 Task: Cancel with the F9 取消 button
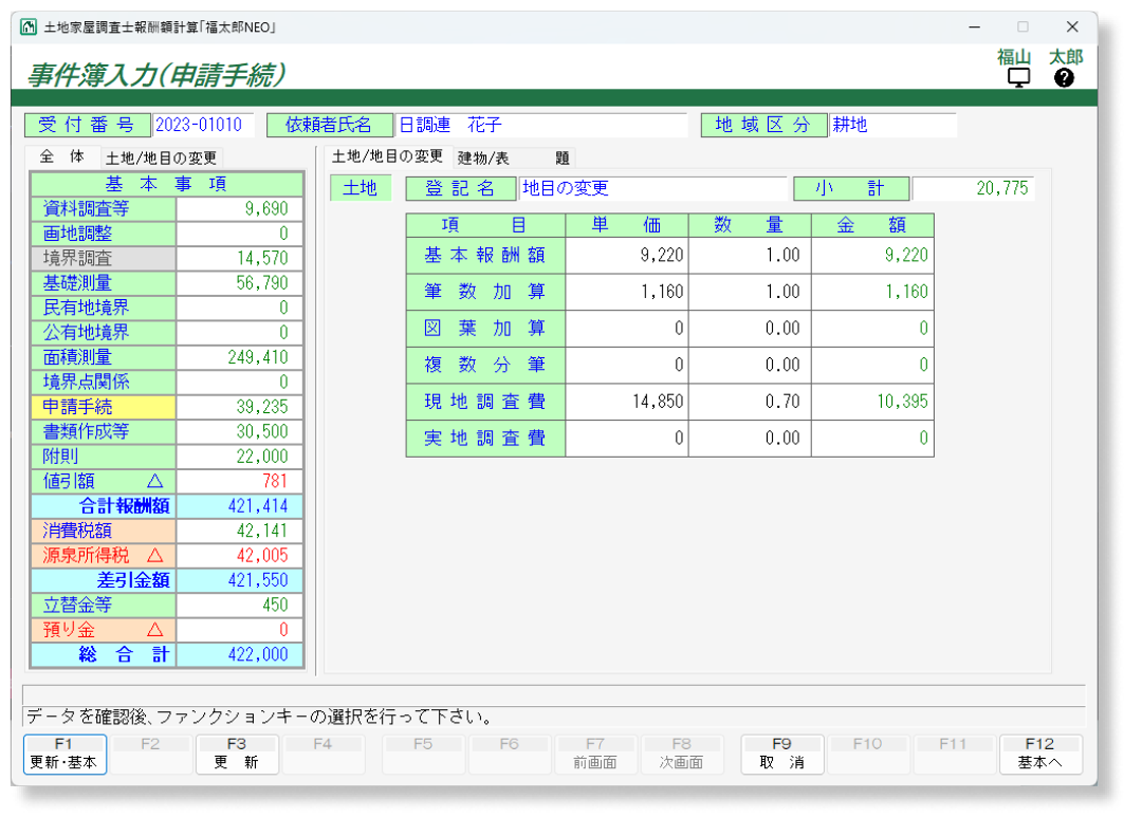781,754
